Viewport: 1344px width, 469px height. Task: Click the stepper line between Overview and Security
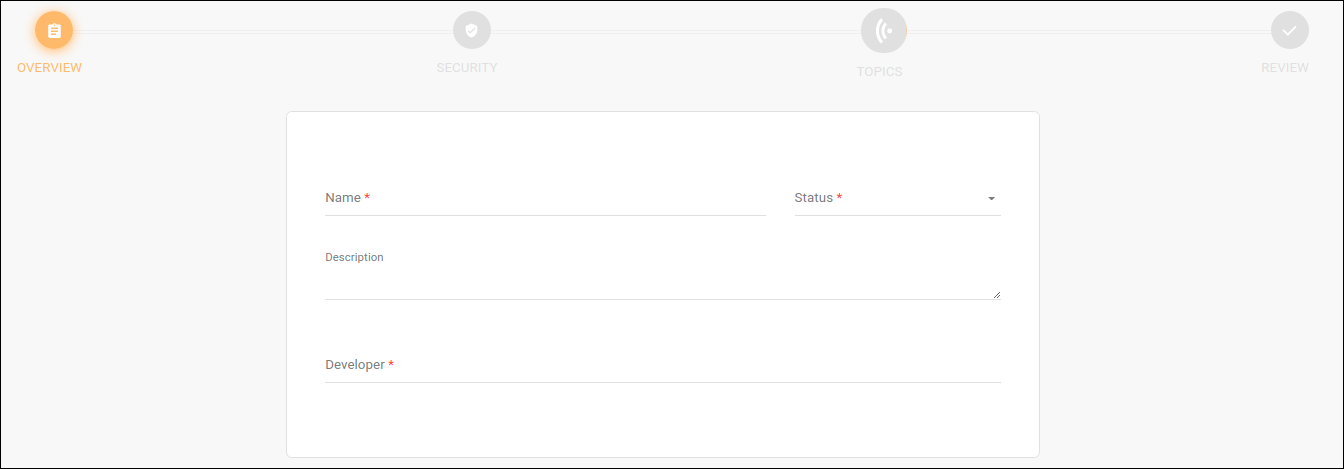[x=262, y=31]
